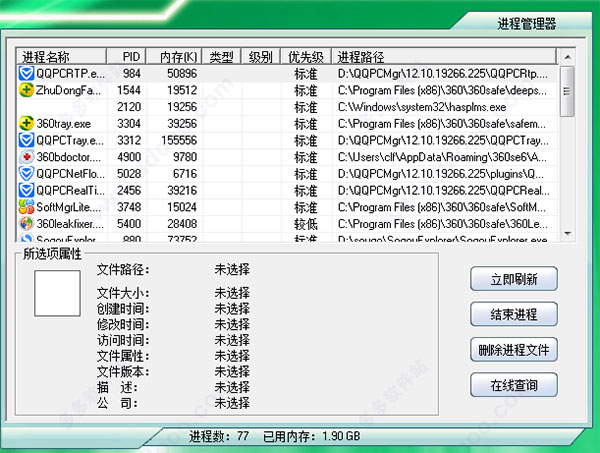This screenshot has height=453, width=600.
Task: Click the SoftMgrLite colorful icon
Action: pos(26,207)
